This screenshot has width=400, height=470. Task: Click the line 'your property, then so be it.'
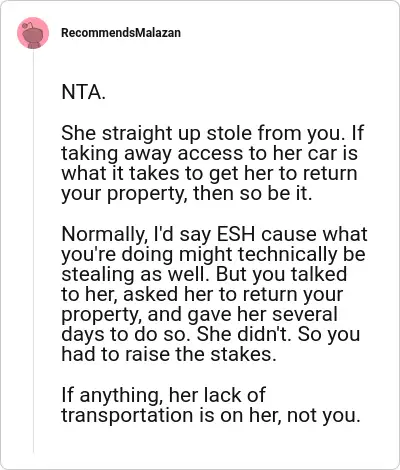coord(187,194)
